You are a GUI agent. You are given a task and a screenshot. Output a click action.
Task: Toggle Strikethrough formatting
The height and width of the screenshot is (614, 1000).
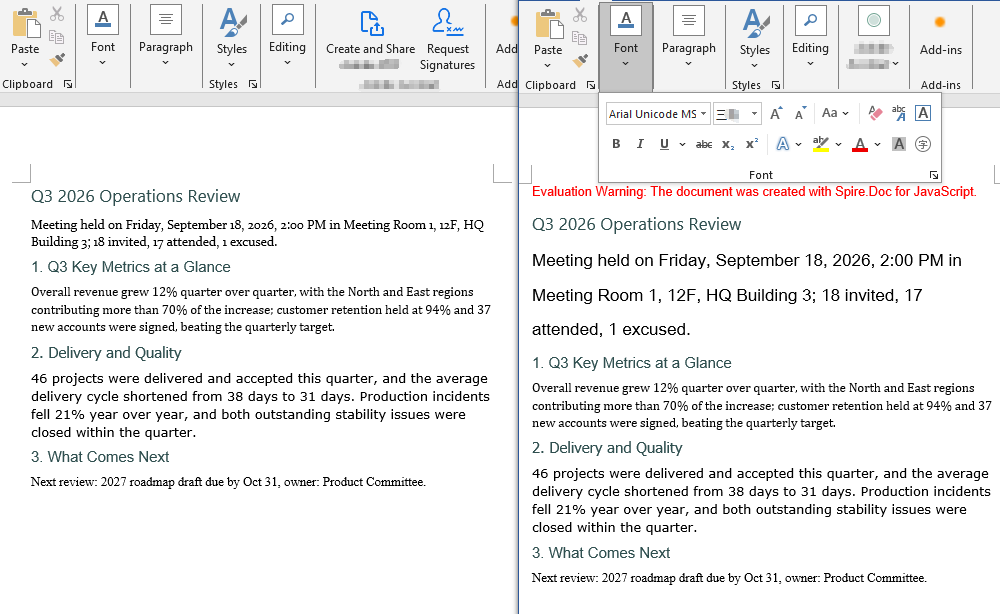704,144
